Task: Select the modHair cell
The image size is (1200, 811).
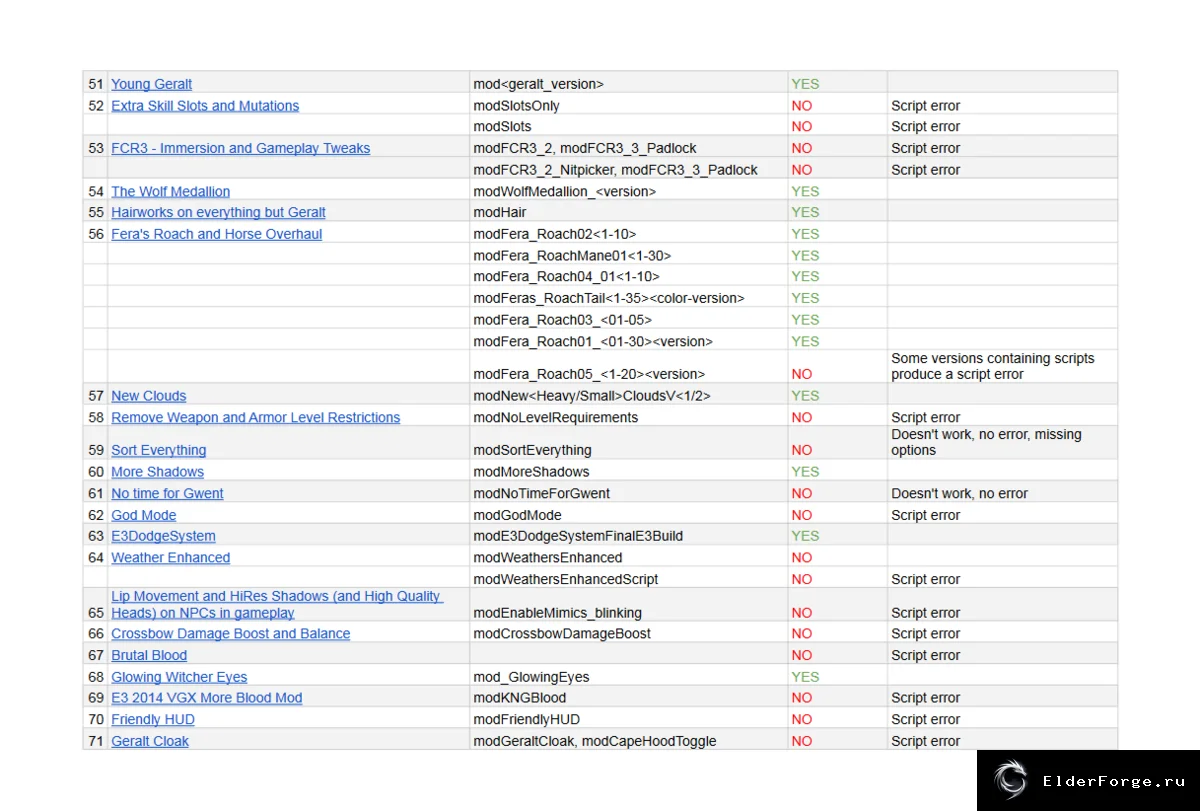Action: pyautogui.click(x=628, y=212)
